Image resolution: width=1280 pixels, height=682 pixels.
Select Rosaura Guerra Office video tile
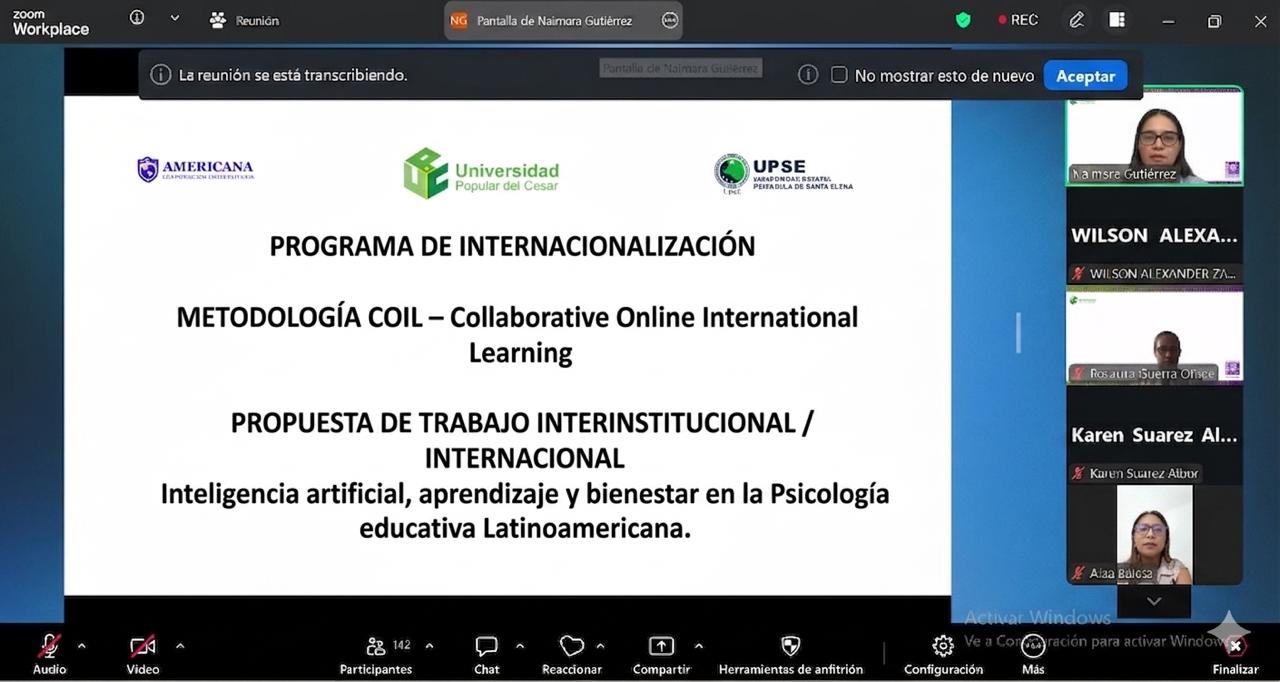coord(1154,336)
